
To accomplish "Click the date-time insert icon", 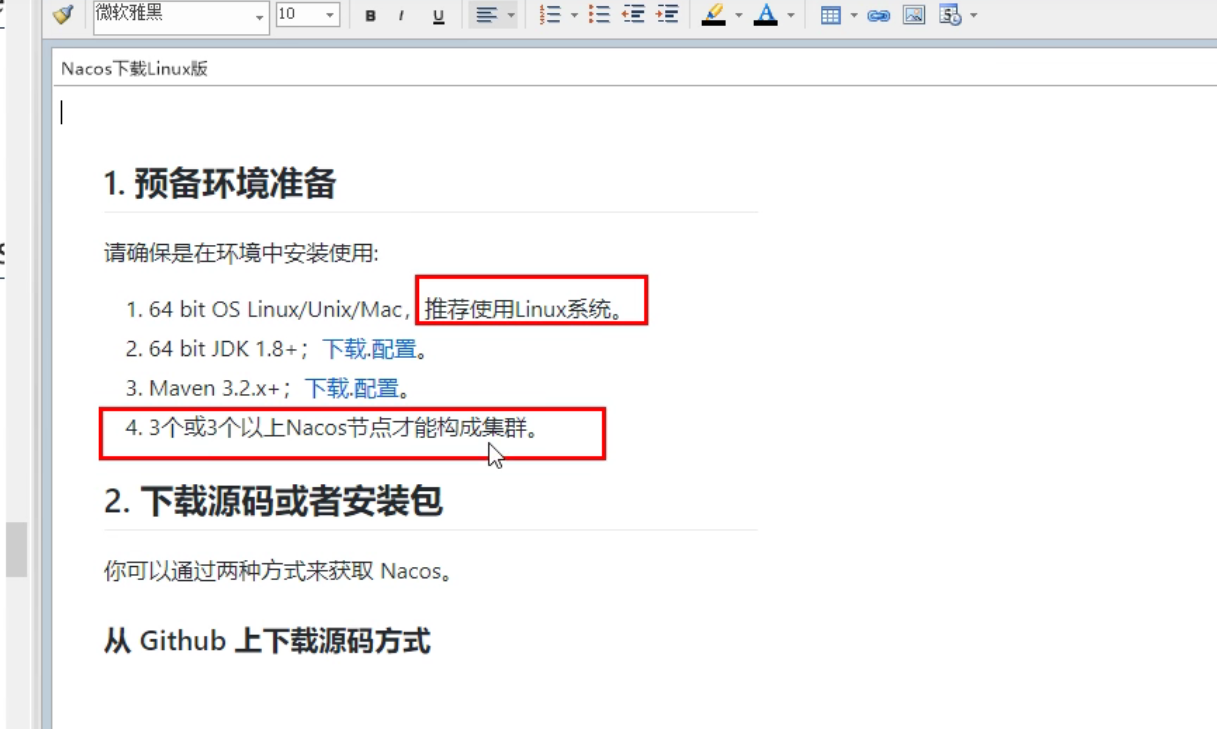I will (x=950, y=16).
